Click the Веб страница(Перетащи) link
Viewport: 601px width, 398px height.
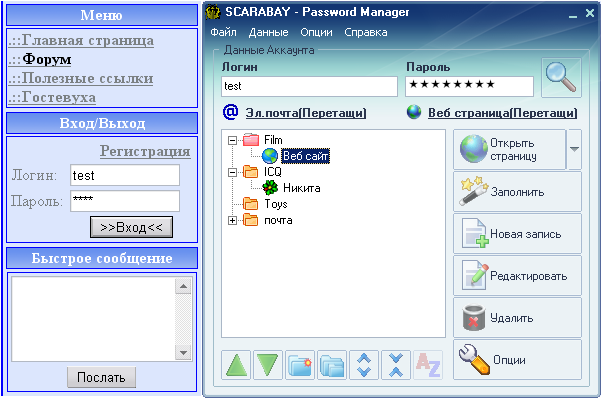(x=502, y=113)
